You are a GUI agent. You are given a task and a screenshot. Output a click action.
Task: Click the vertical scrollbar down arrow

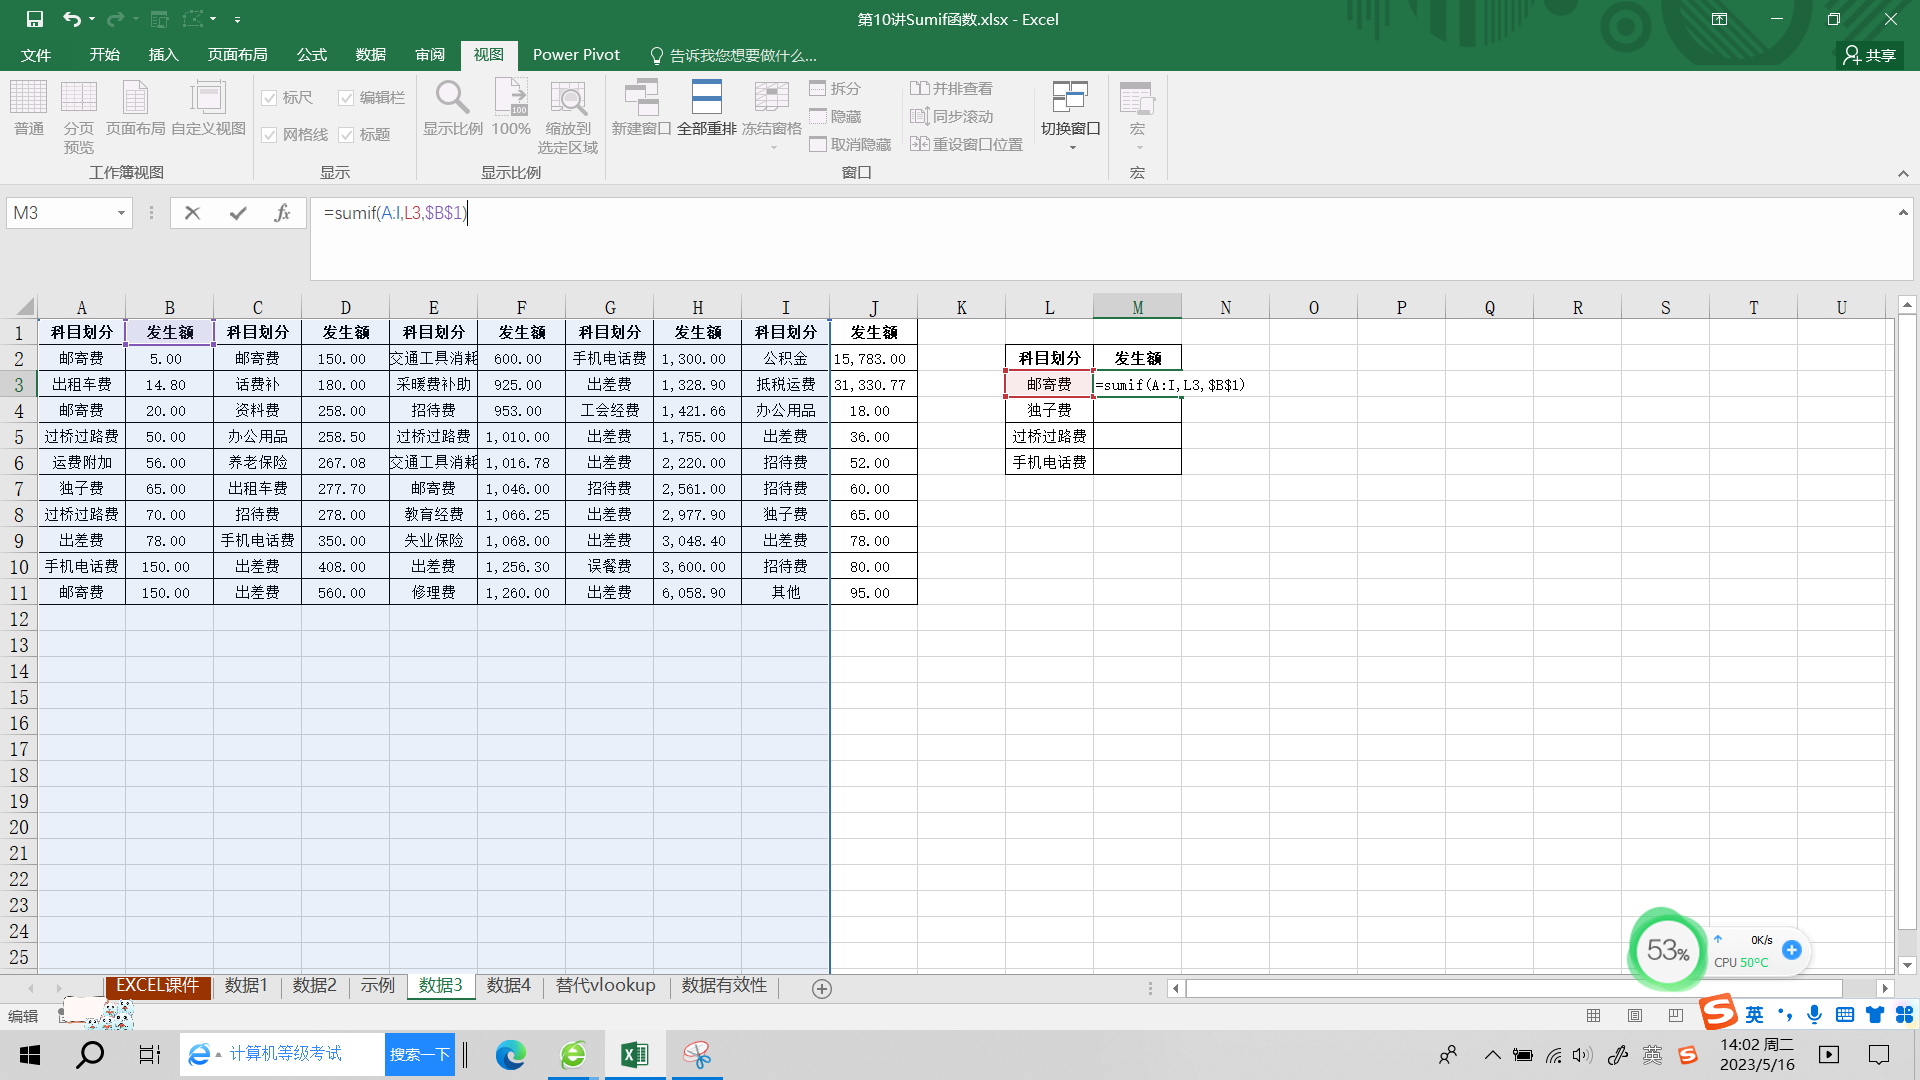[x=1907, y=965]
